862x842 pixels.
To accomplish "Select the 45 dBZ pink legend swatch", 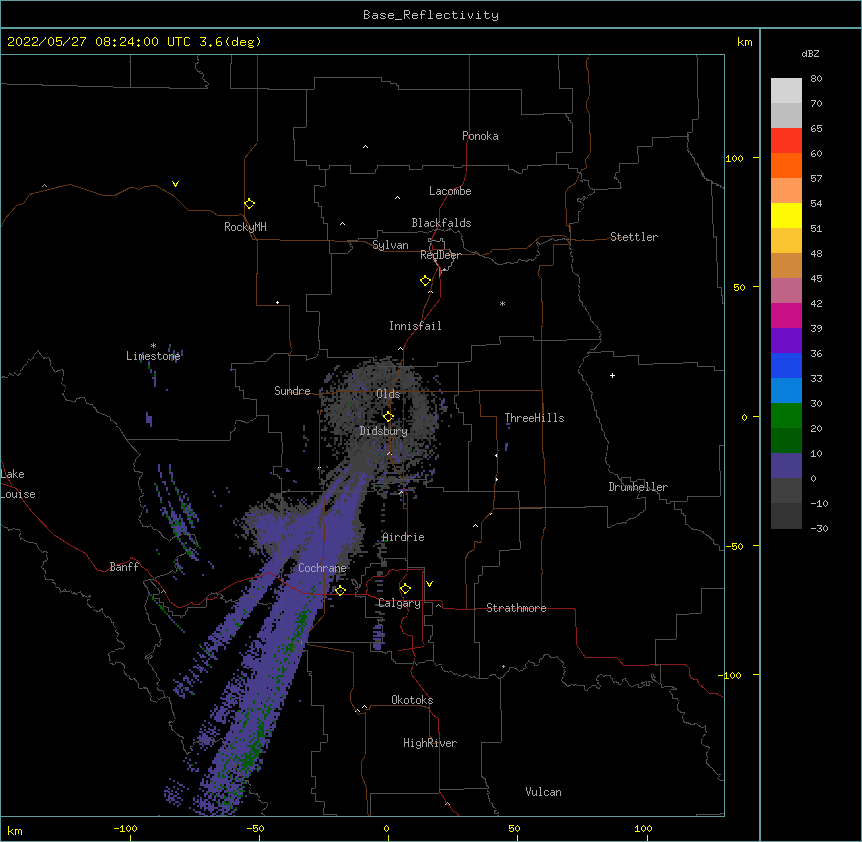I will pyautogui.click(x=786, y=291).
